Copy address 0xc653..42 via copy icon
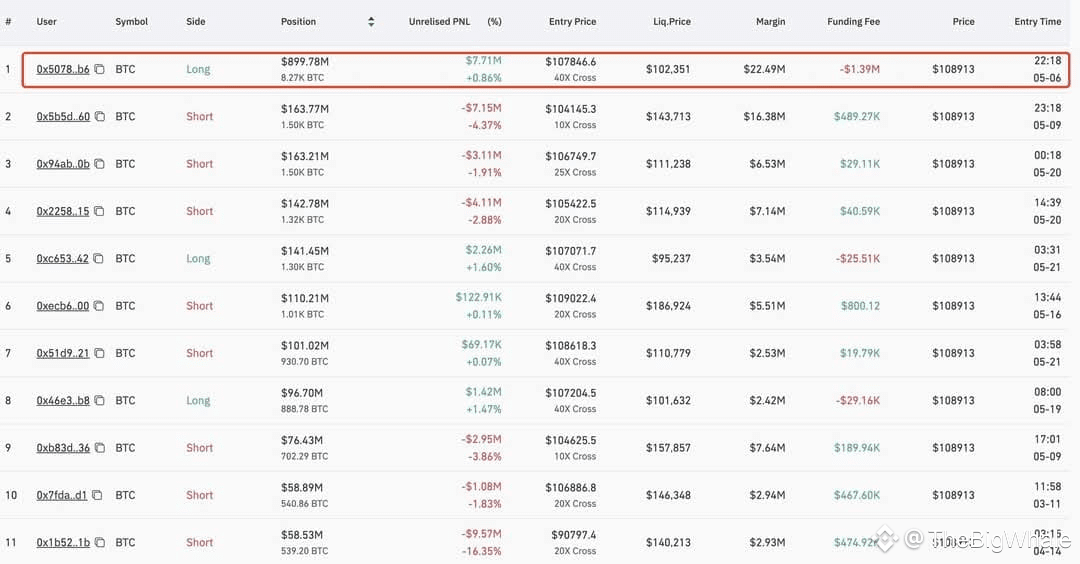The width and height of the screenshot is (1080, 564). click(98, 259)
